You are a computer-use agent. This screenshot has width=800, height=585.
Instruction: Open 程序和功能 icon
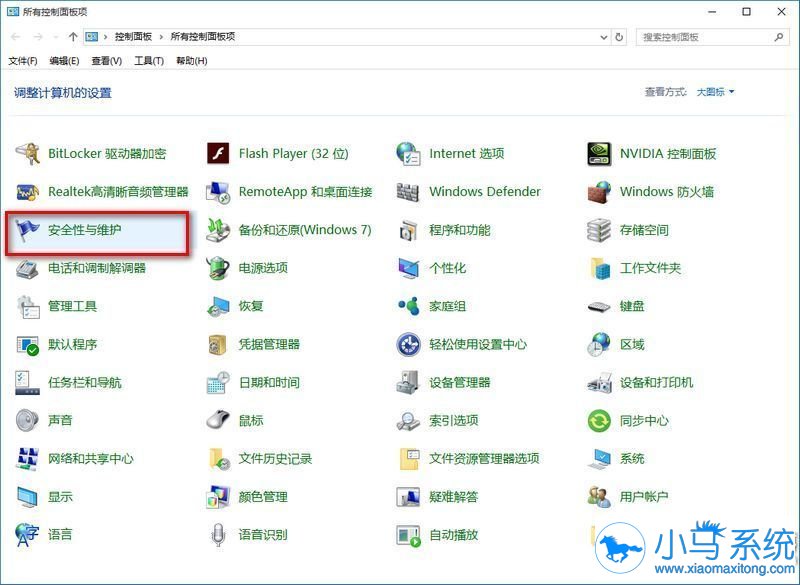pyautogui.click(x=408, y=230)
